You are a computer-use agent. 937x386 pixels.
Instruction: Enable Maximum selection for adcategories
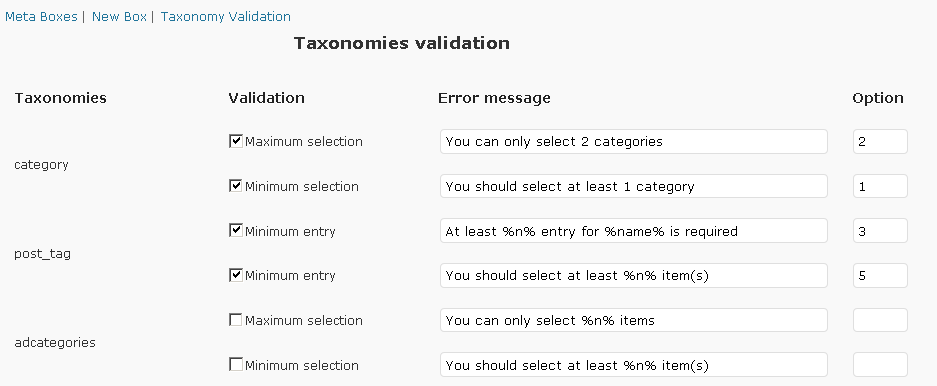(235, 320)
